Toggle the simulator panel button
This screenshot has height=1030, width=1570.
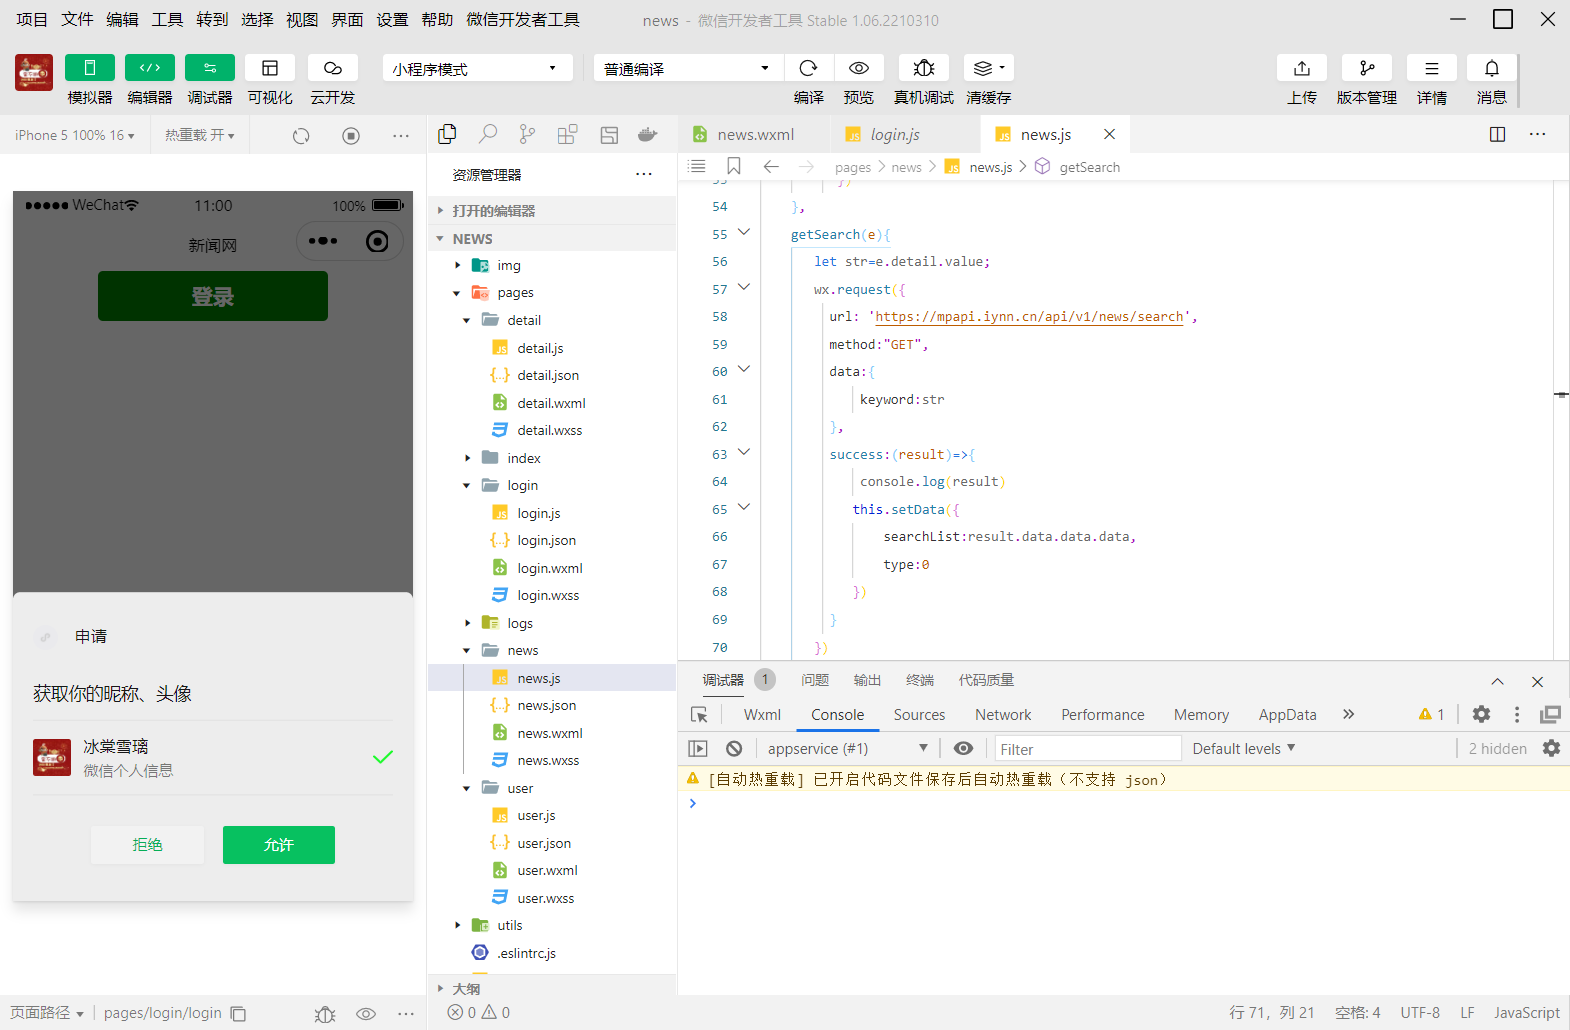(x=90, y=68)
